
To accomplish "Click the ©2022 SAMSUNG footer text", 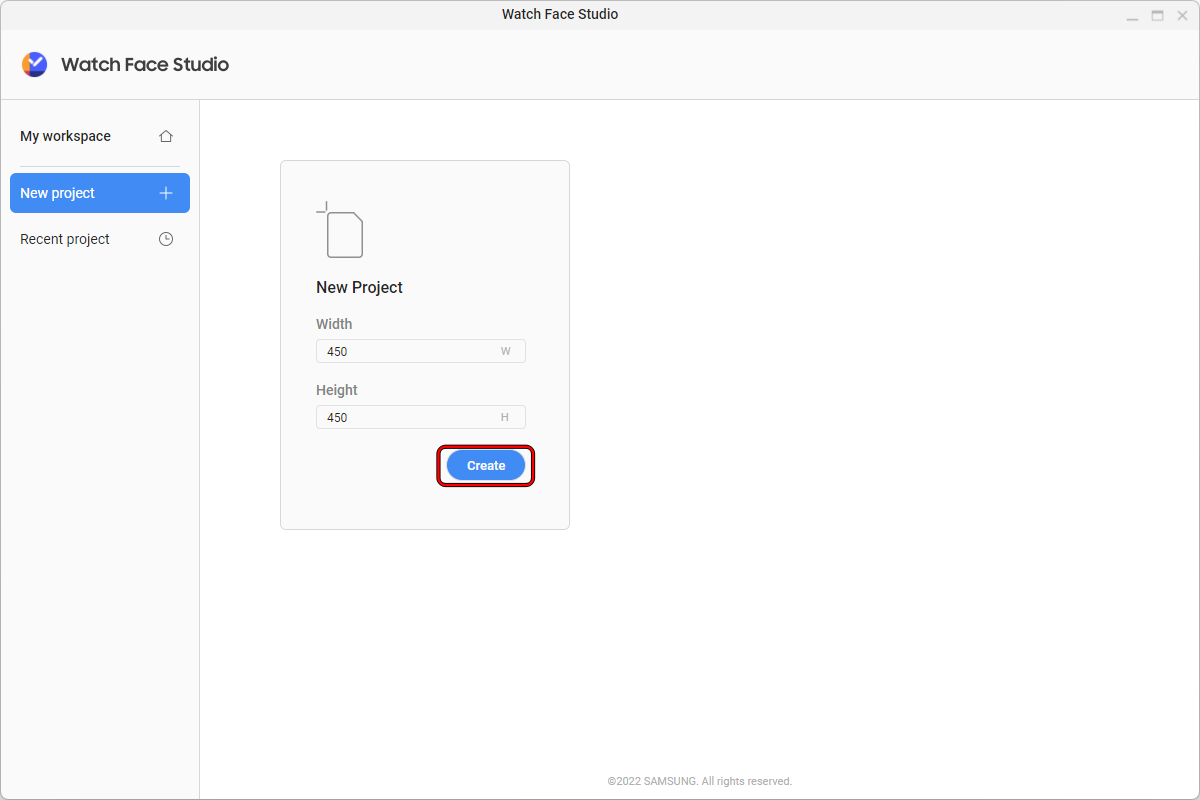I will pyautogui.click(x=700, y=781).
